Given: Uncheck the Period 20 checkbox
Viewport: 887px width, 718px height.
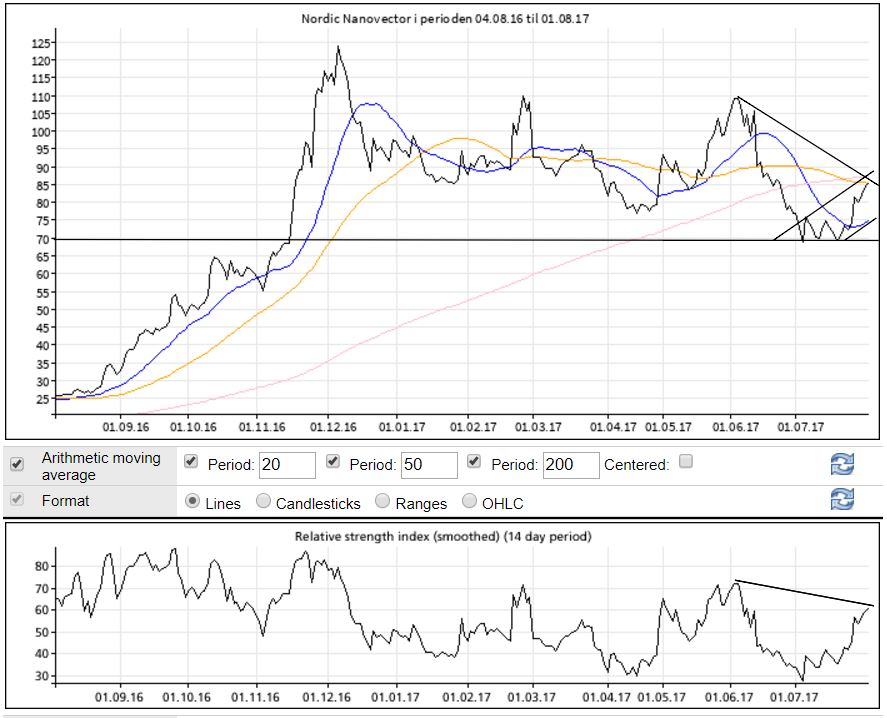Looking at the screenshot, I should click(192, 463).
